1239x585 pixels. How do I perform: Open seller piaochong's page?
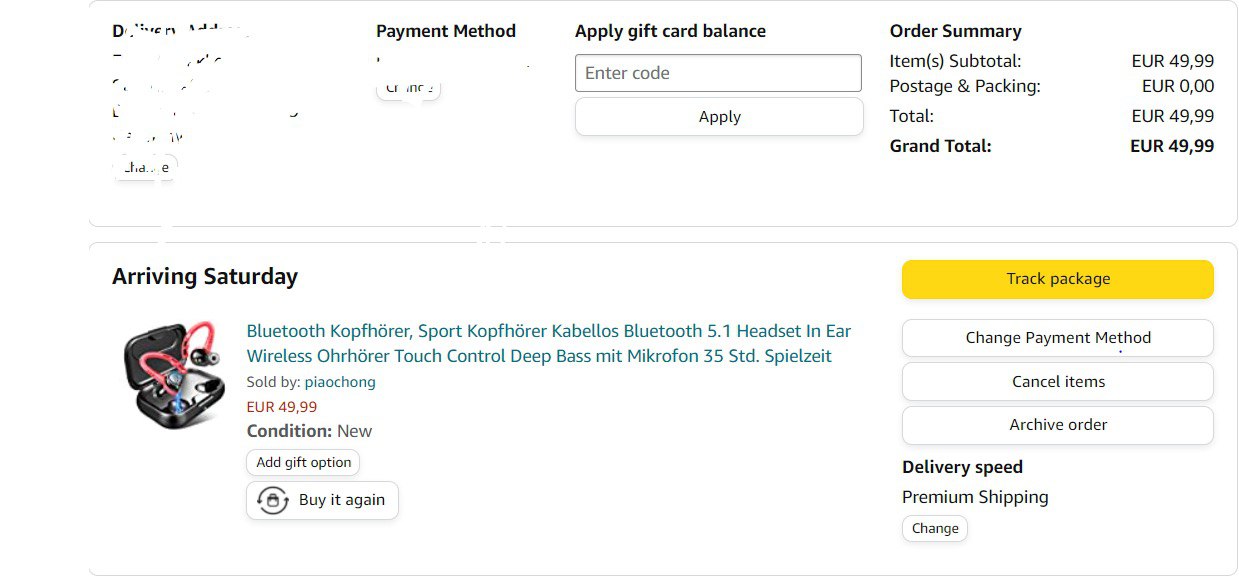point(340,382)
